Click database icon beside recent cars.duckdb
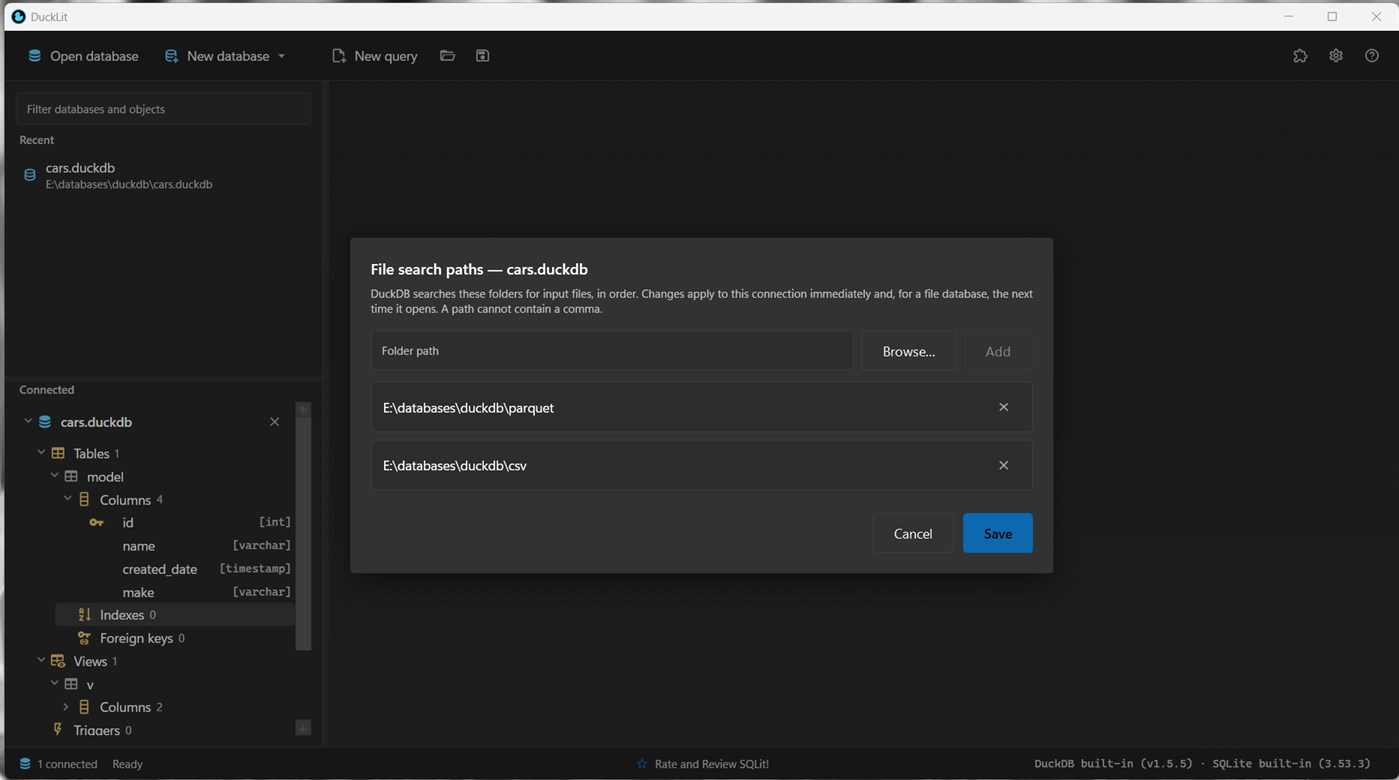This screenshot has width=1399, height=780. click(30, 175)
